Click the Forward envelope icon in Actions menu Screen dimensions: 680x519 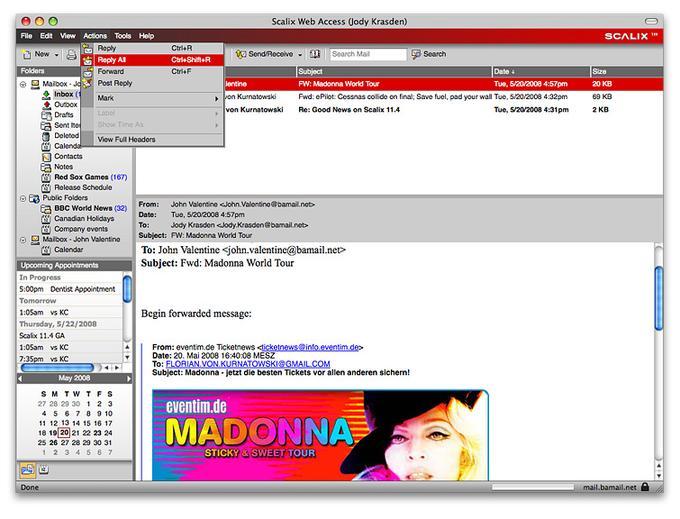tap(88, 72)
